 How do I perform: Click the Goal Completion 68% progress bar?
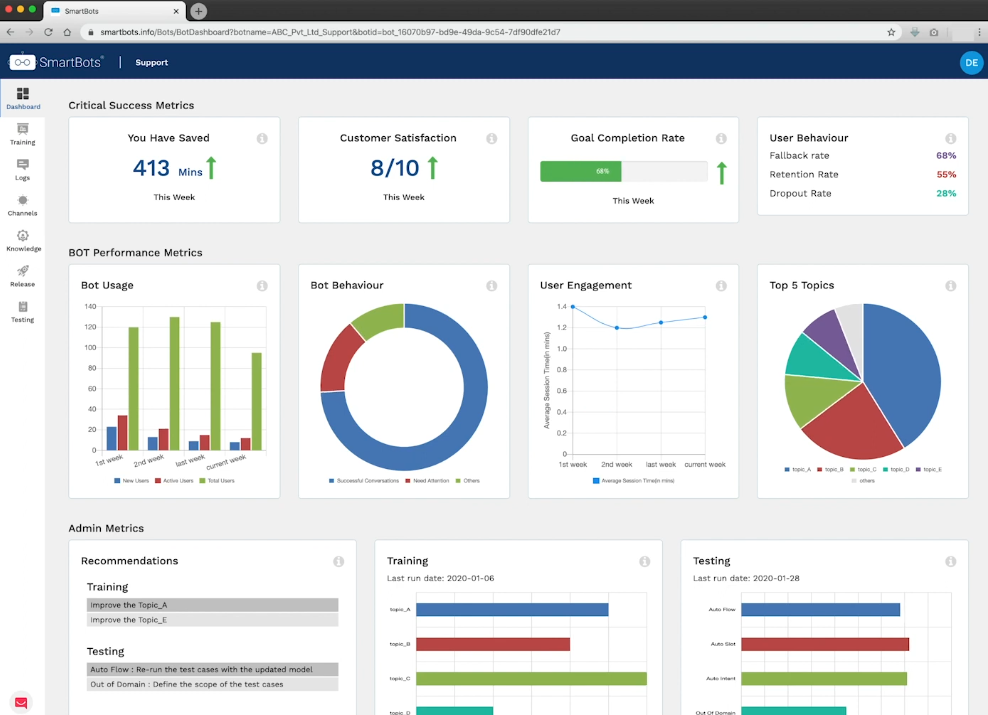tap(624, 171)
